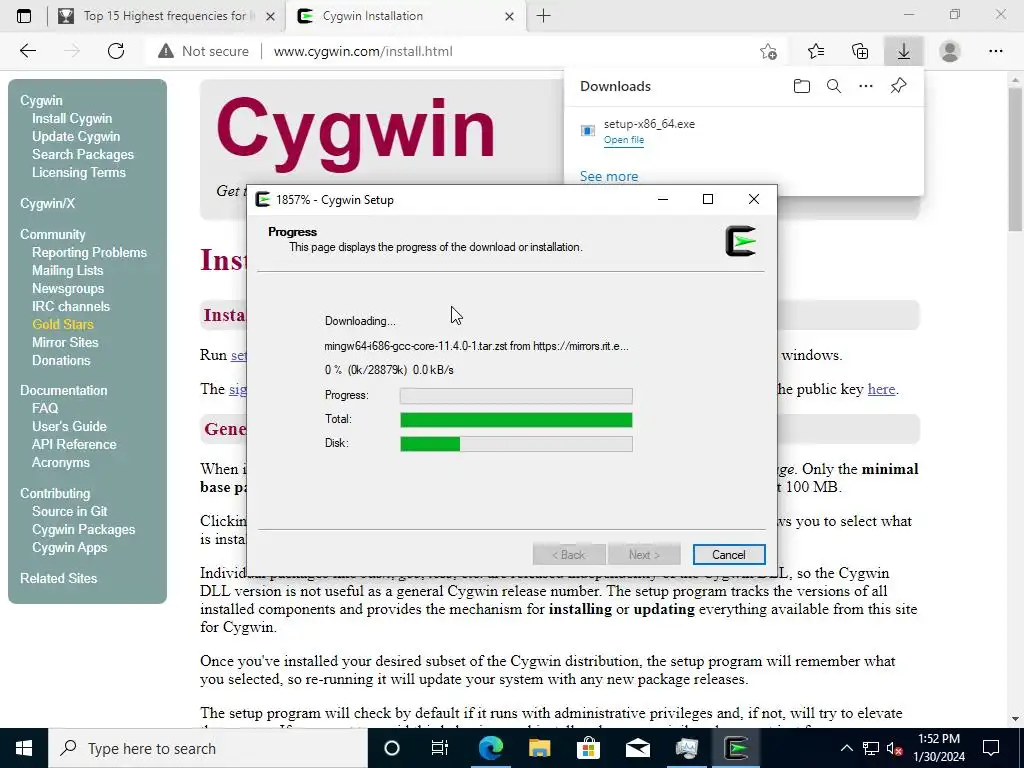Click See more in Downloads panel
The height and width of the screenshot is (768, 1024).
point(609,176)
